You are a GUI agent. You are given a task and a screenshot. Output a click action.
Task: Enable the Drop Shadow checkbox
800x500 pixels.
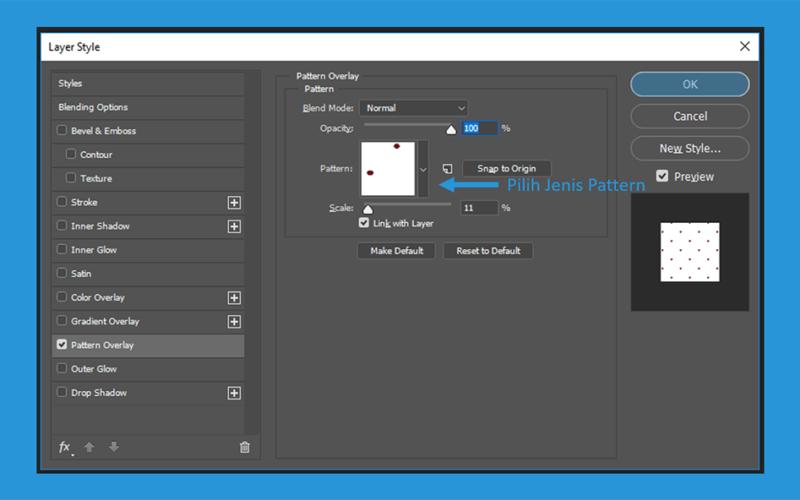(x=62, y=392)
